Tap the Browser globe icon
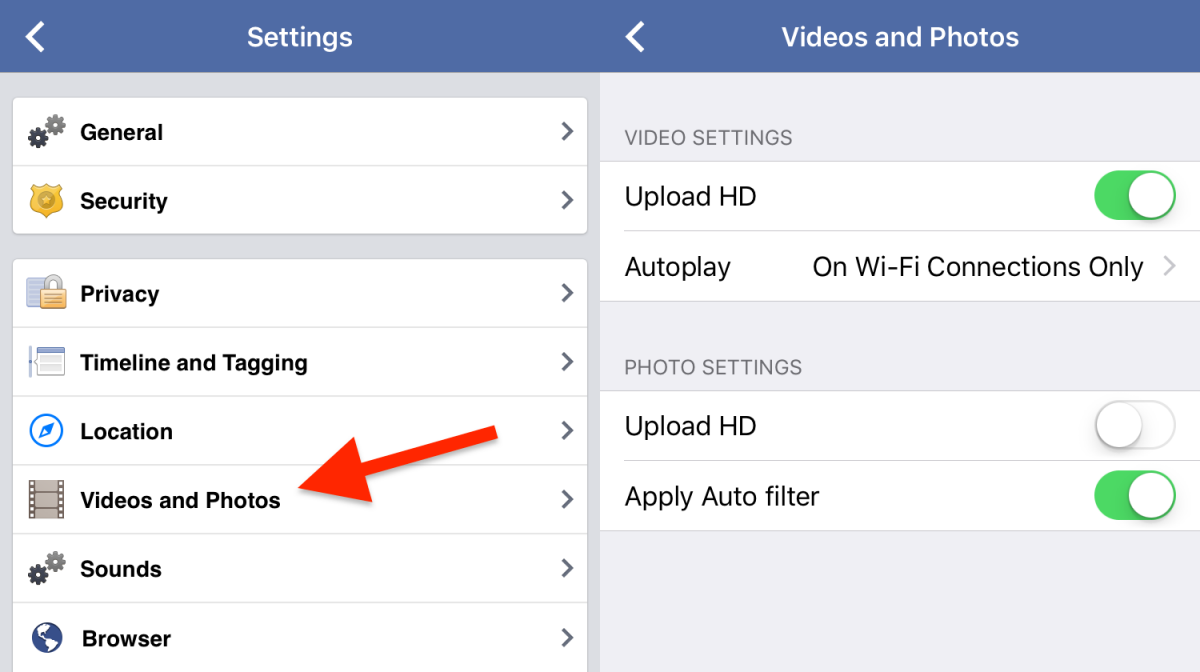Screen dimensions: 1200x672 (46, 638)
